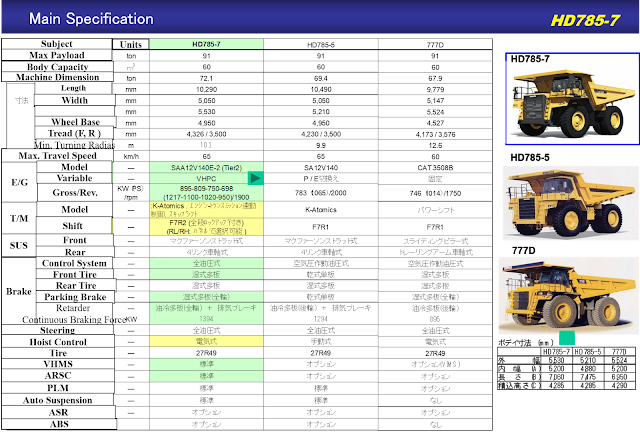640x436 pixels.
Task: Click the SUS group label
Action: 19,245
